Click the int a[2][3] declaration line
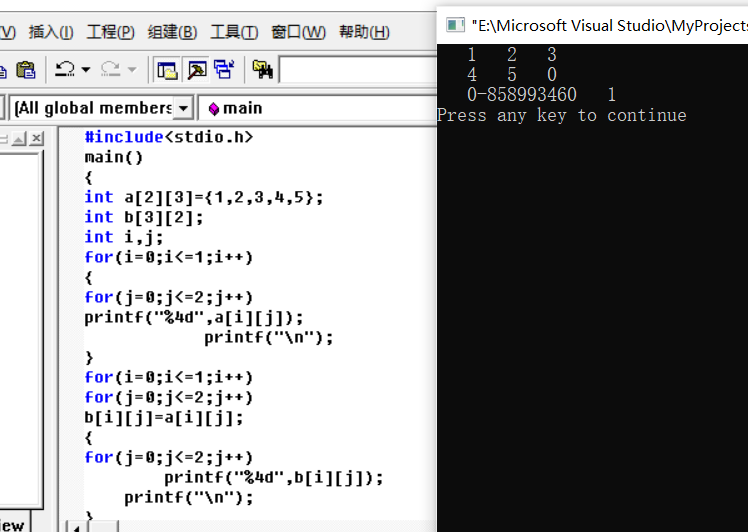This screenshot has width=748, height=532. pos(204,197)
